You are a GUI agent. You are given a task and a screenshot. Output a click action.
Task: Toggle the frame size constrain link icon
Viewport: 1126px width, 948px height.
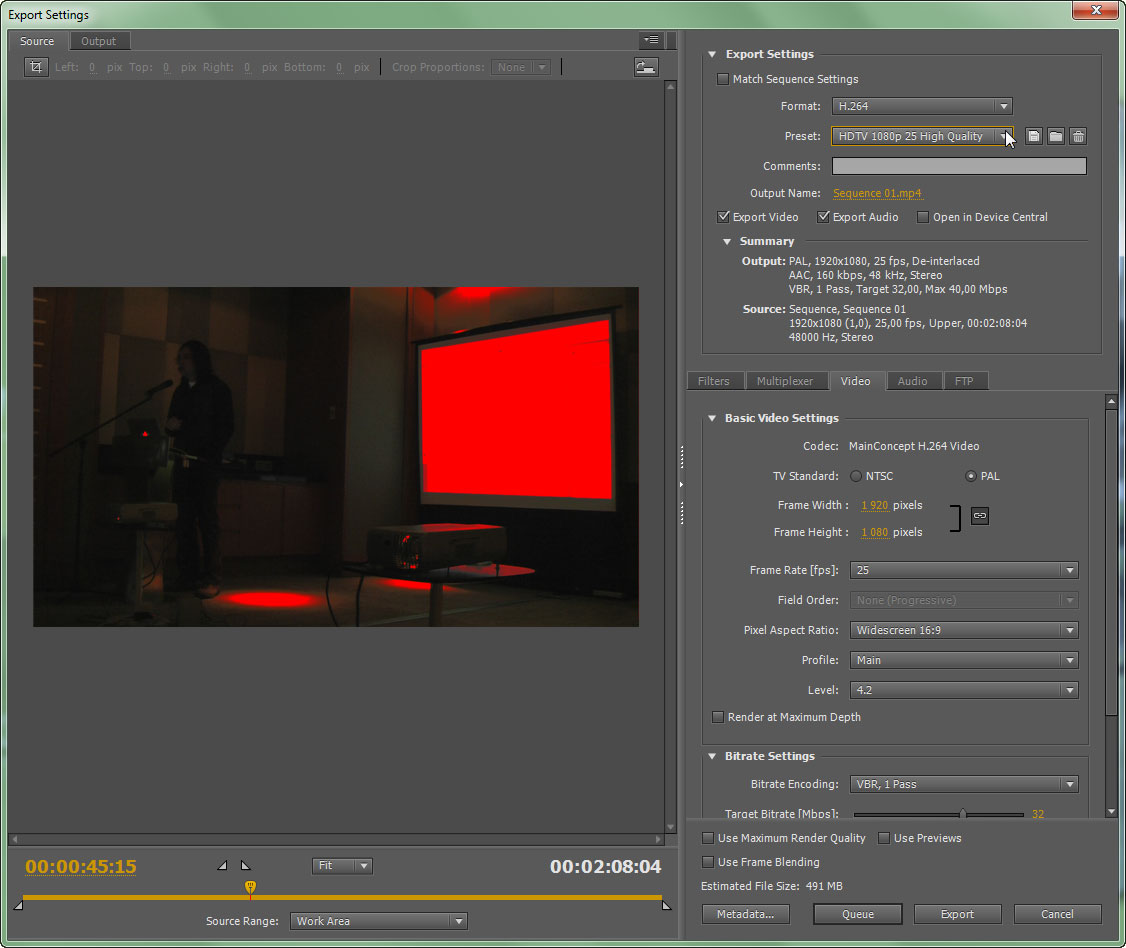(980, 515)
